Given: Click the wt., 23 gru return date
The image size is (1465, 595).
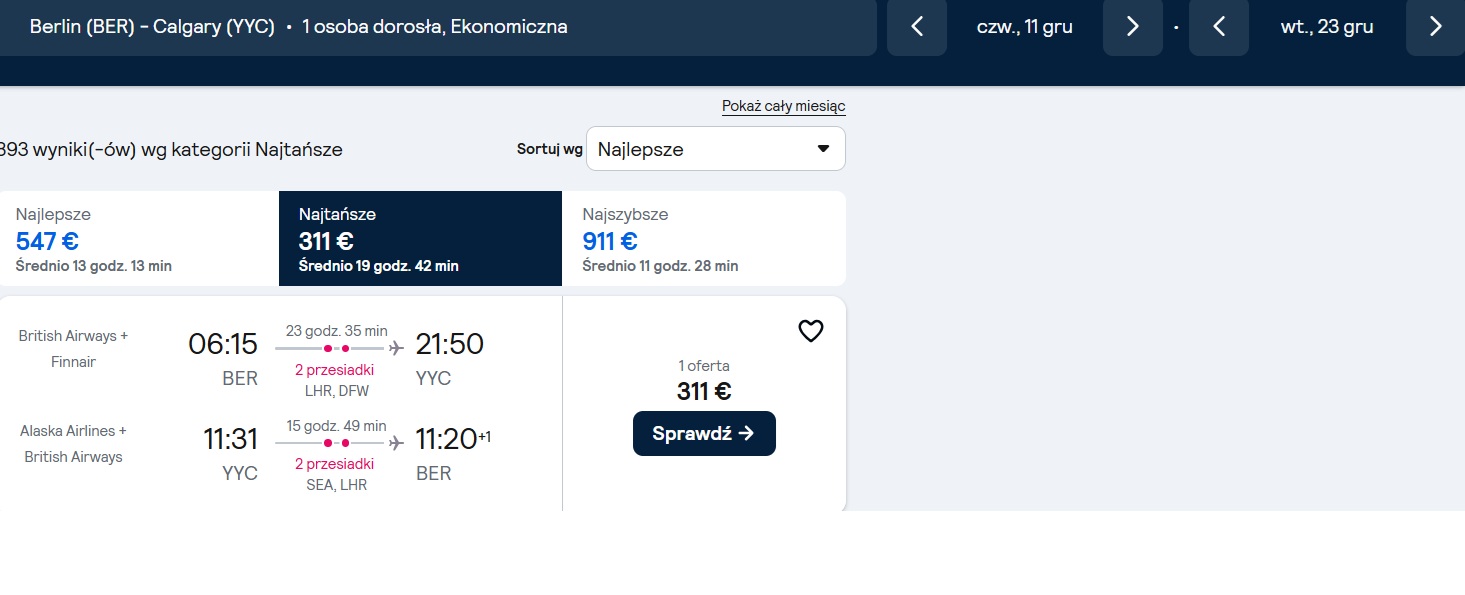Looking at the screenshot, I should coord(1327,27).
